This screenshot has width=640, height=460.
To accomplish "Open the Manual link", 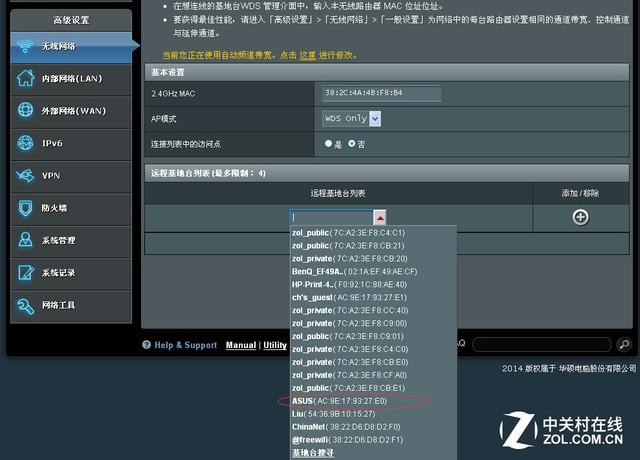I will point(241,345).
